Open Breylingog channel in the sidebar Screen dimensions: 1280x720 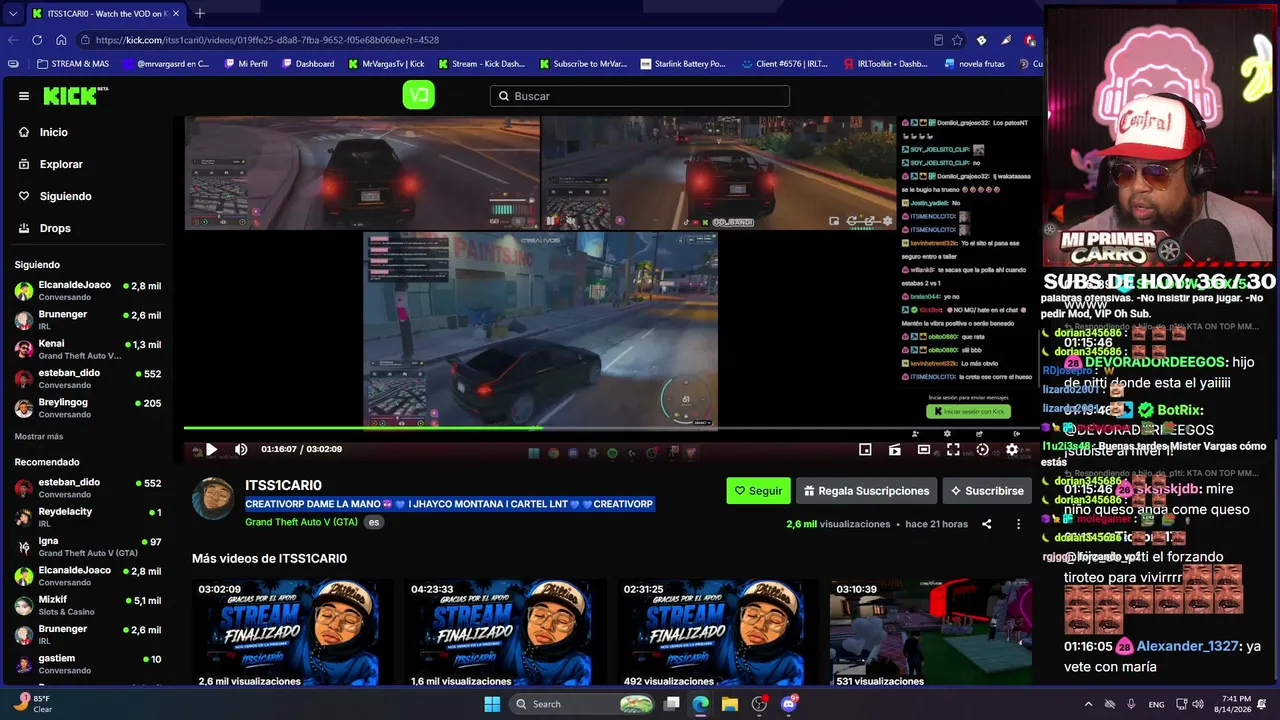tap(88, 408)
